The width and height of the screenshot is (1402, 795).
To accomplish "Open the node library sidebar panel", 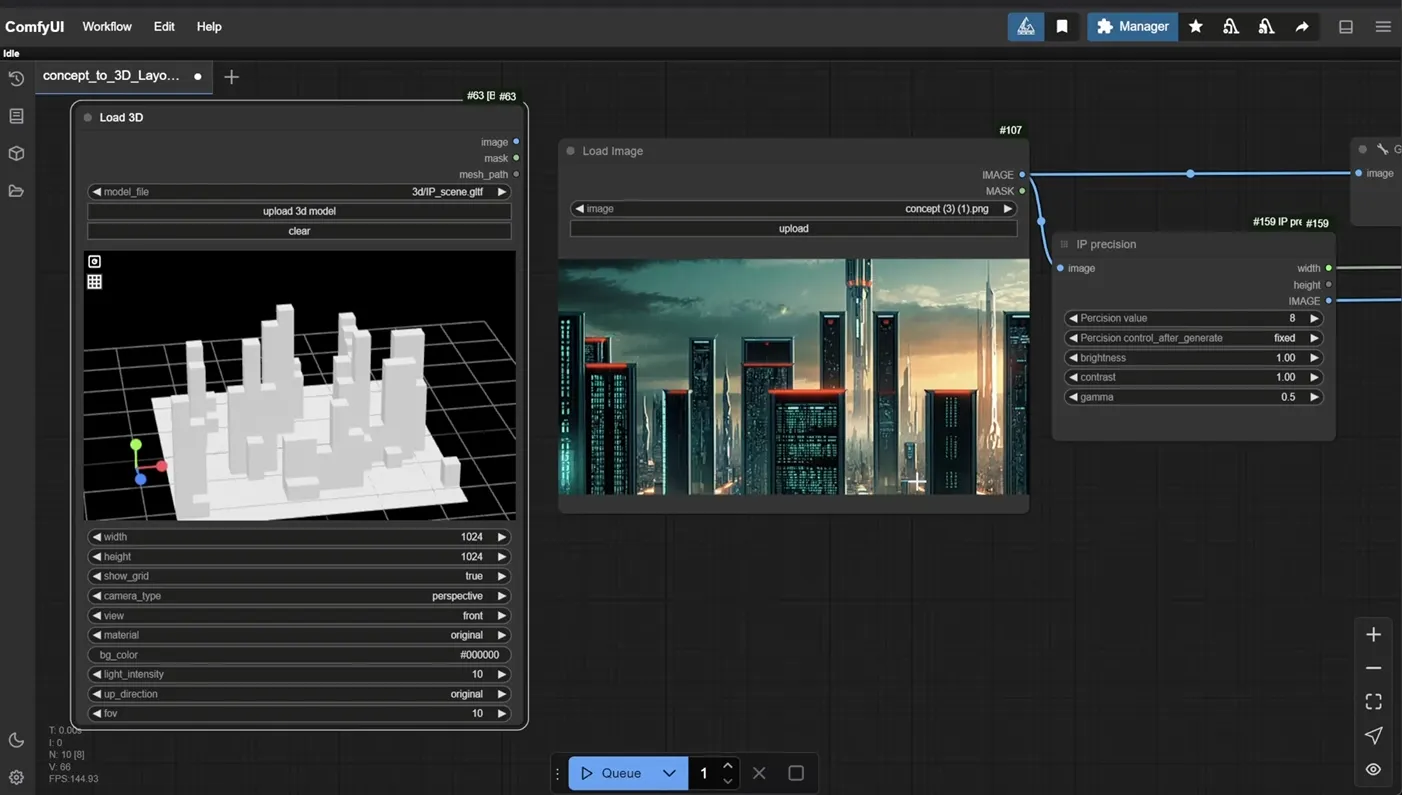I will pyautogui.click(x=15, y=115).
